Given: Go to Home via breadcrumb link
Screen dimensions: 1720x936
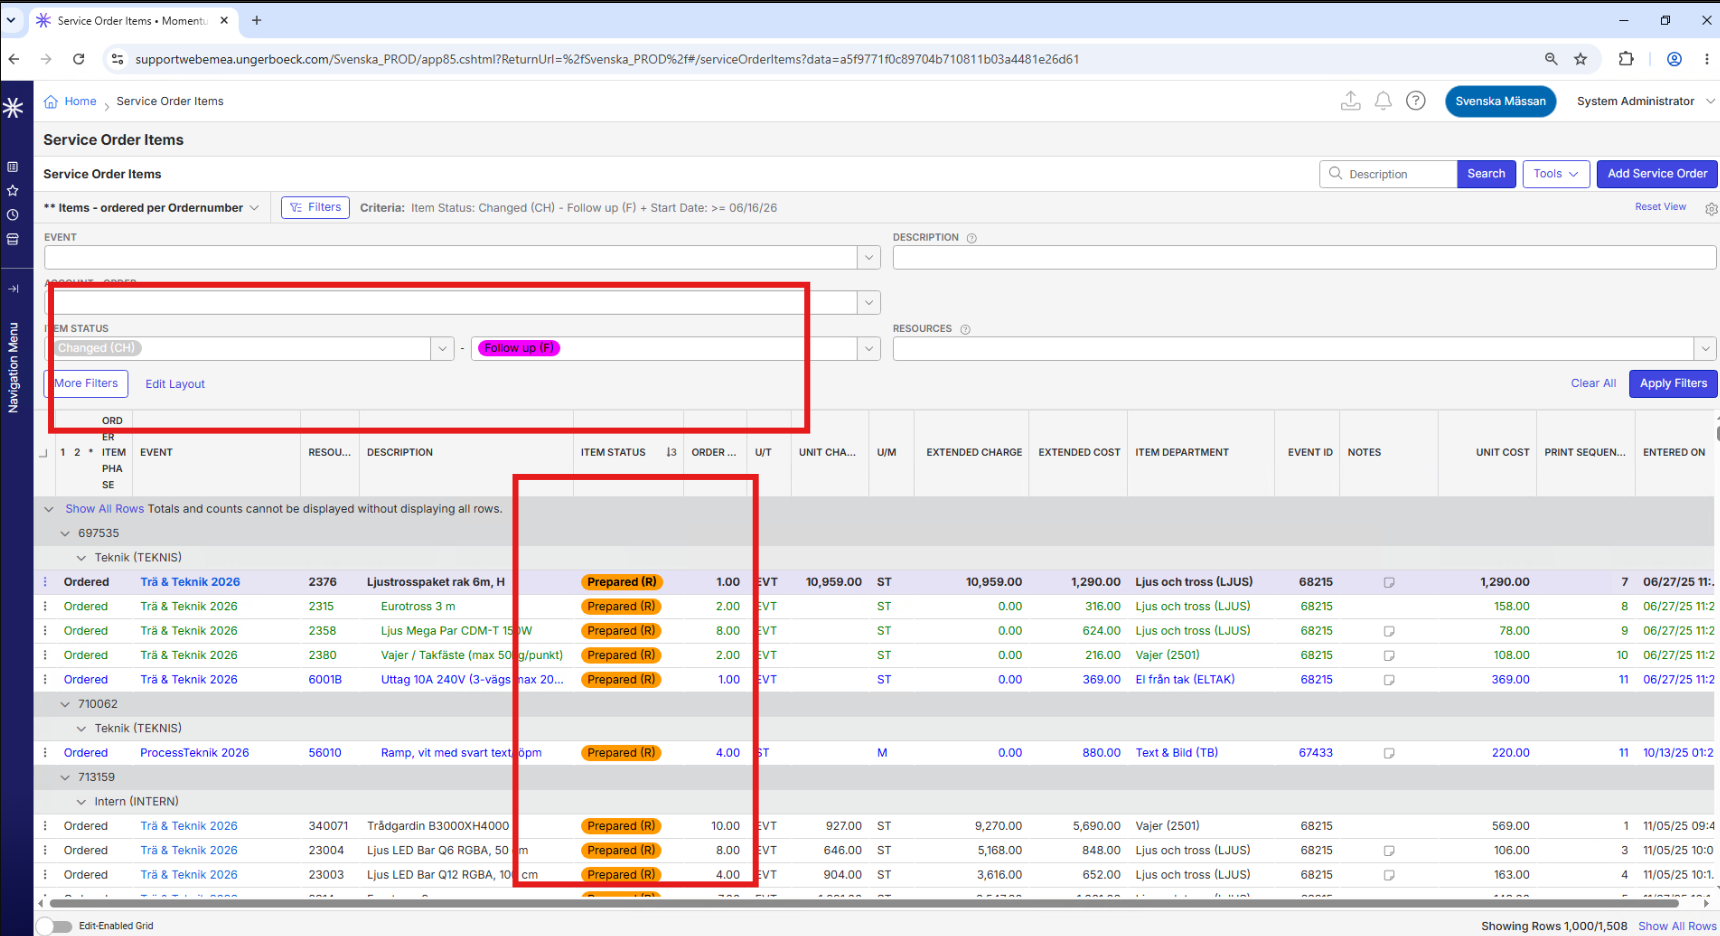Looking at the screenshot, I should point(80,102).
